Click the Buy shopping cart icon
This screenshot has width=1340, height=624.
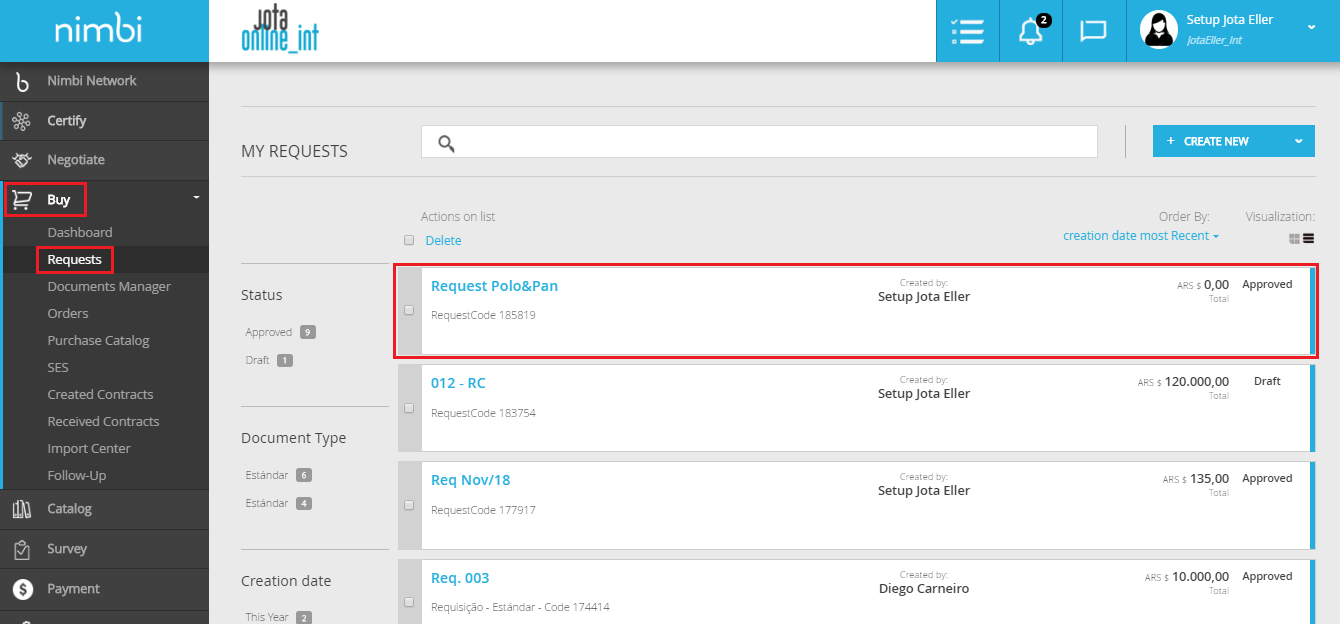pos(22,200)
